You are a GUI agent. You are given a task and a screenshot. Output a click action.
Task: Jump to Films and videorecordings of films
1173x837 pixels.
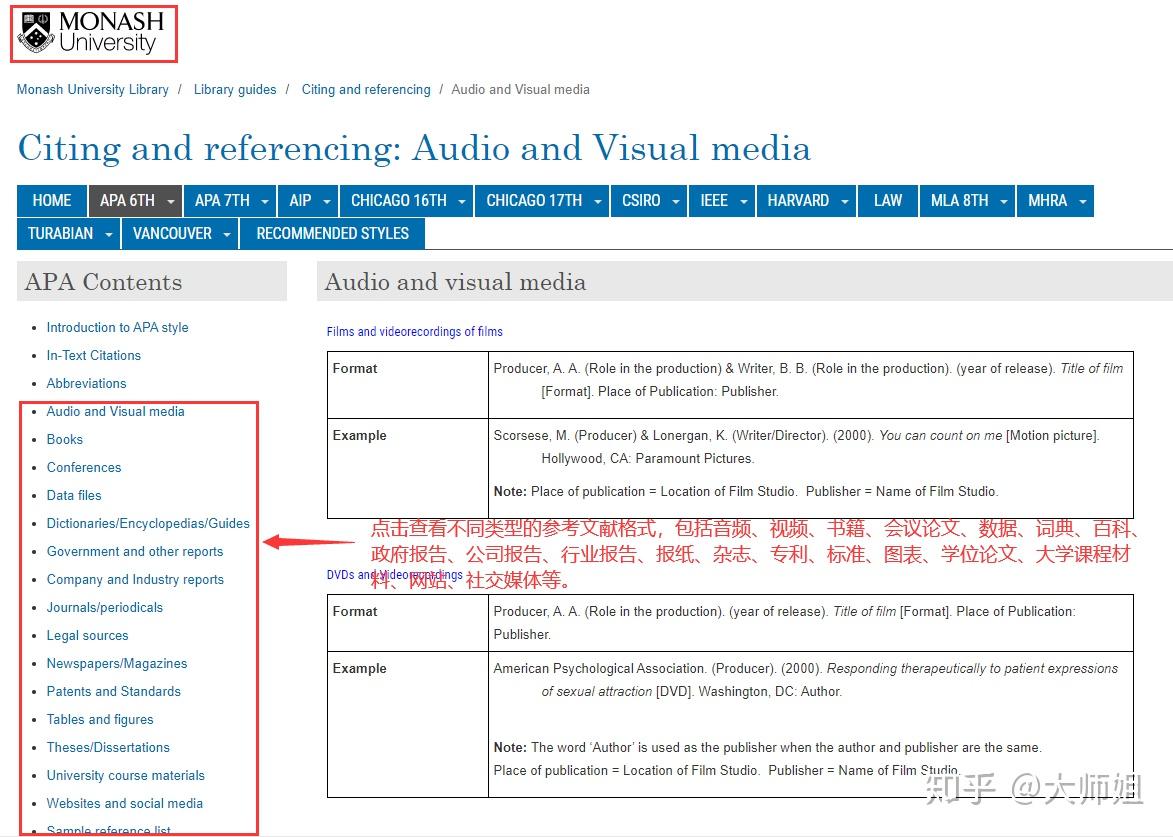(x=414, y=331)
